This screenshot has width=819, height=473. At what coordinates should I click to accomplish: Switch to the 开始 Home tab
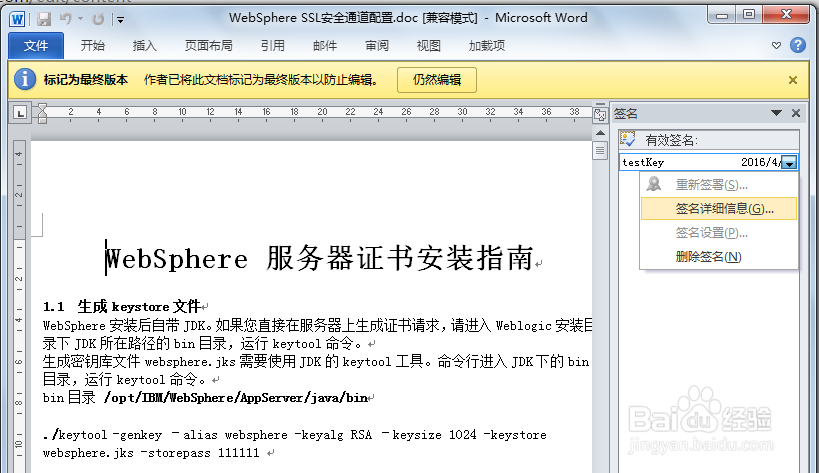click(x=92, y=46)
